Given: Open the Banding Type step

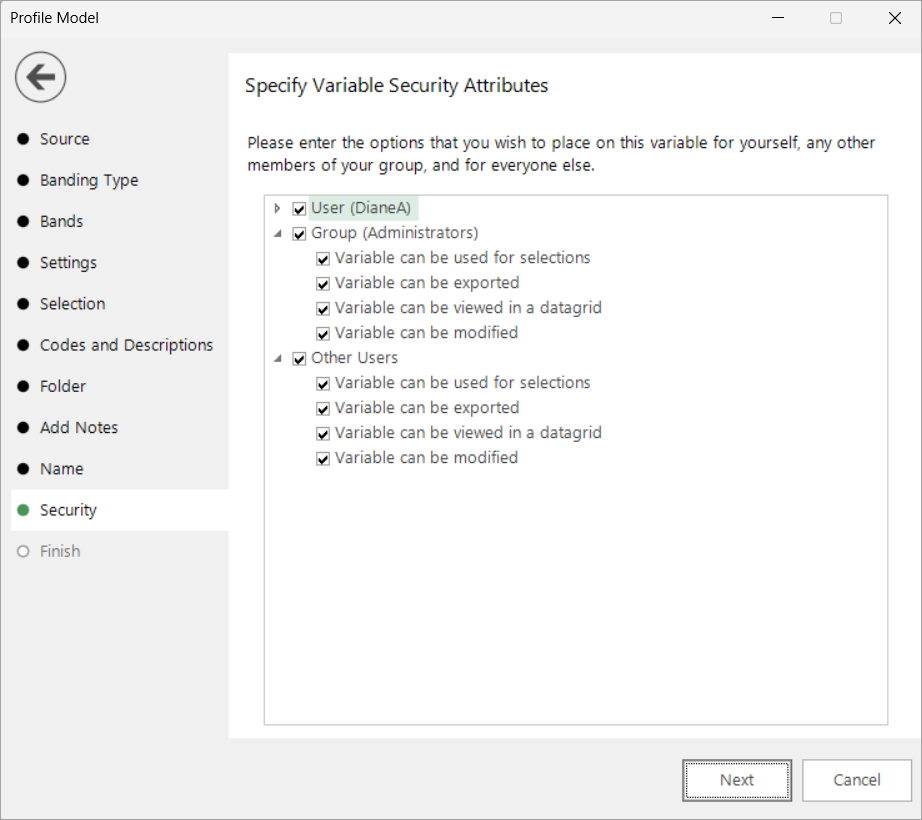Looking at the screenshot, I should (89, 180).
